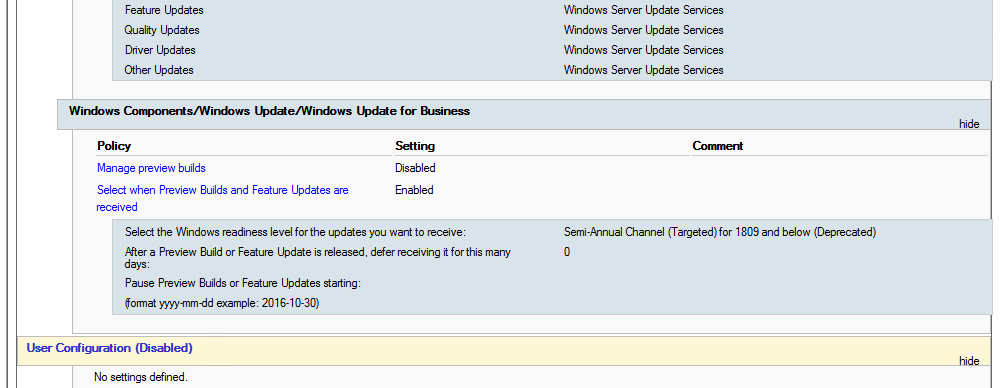Click the defer receiving days description text
Screen dimensions: 1000x388
point(318,258)
